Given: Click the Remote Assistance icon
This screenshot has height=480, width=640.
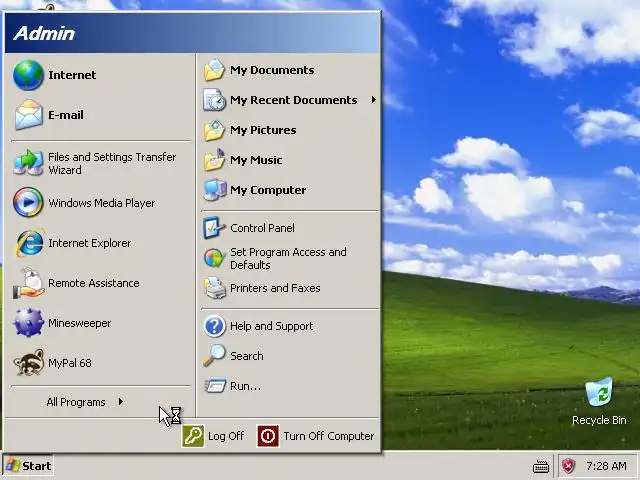Looking at the screenshot, I should tap(28, 283).
